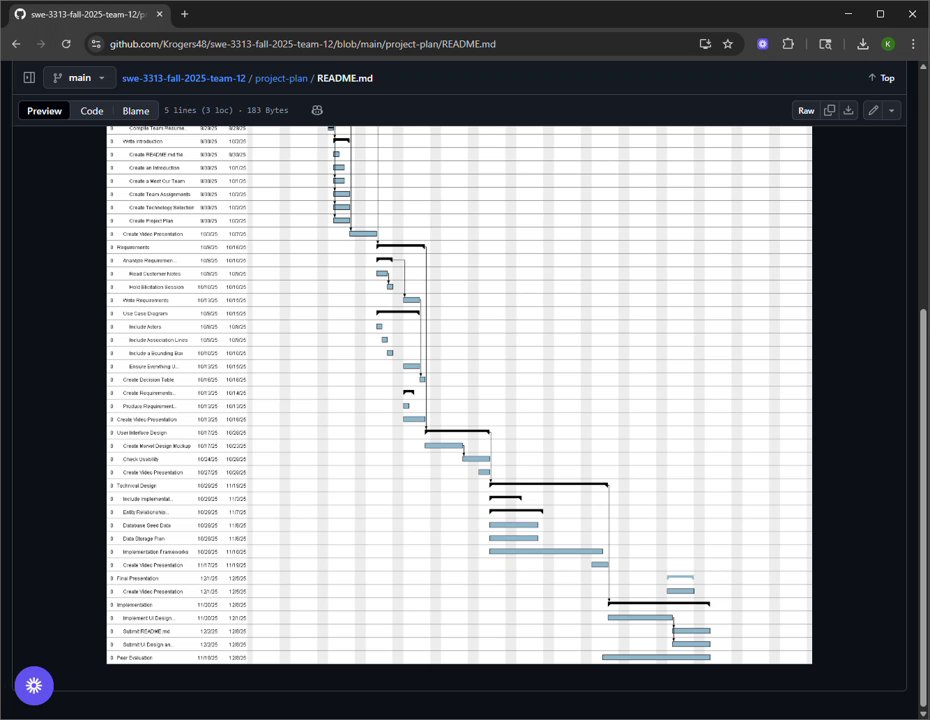The width and height of the screenshot is (930, 720).
Task: Bookmark this page with the star icon
Action: tap(728, 44)
